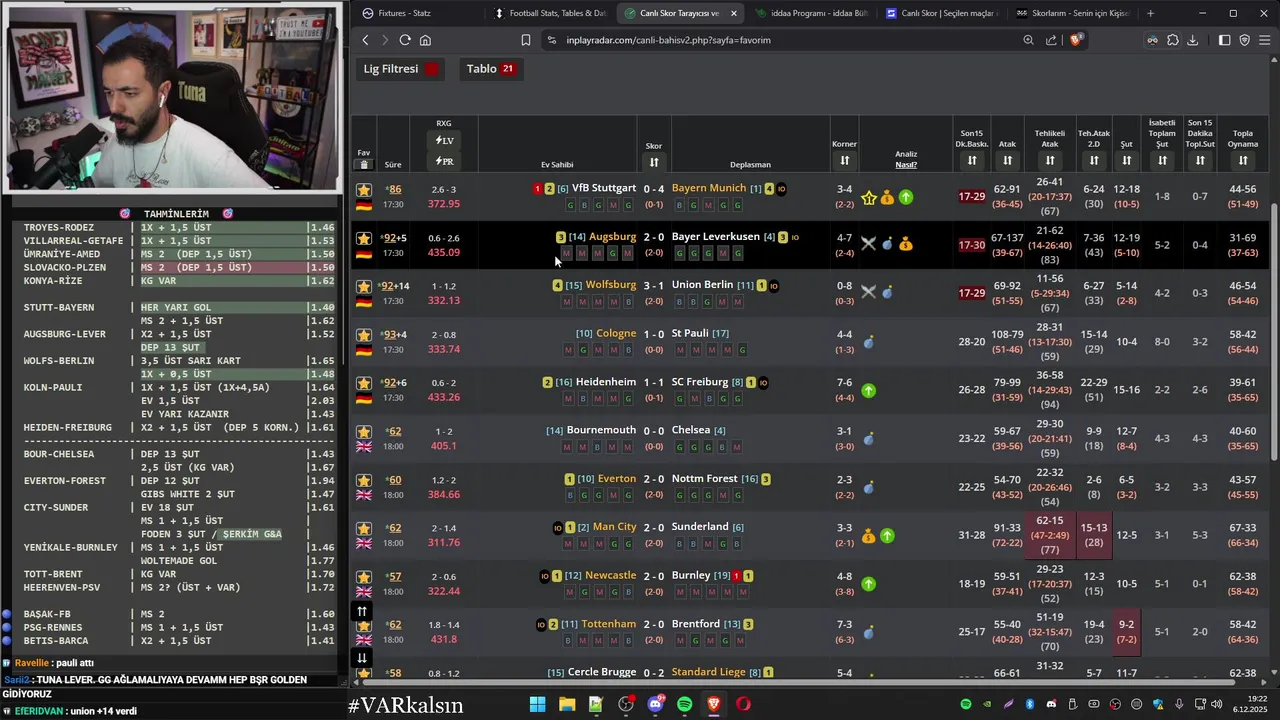The image size is (1280, 720).
Task: Open the Brave Shields lion icon
Action: coord(1076,40)
